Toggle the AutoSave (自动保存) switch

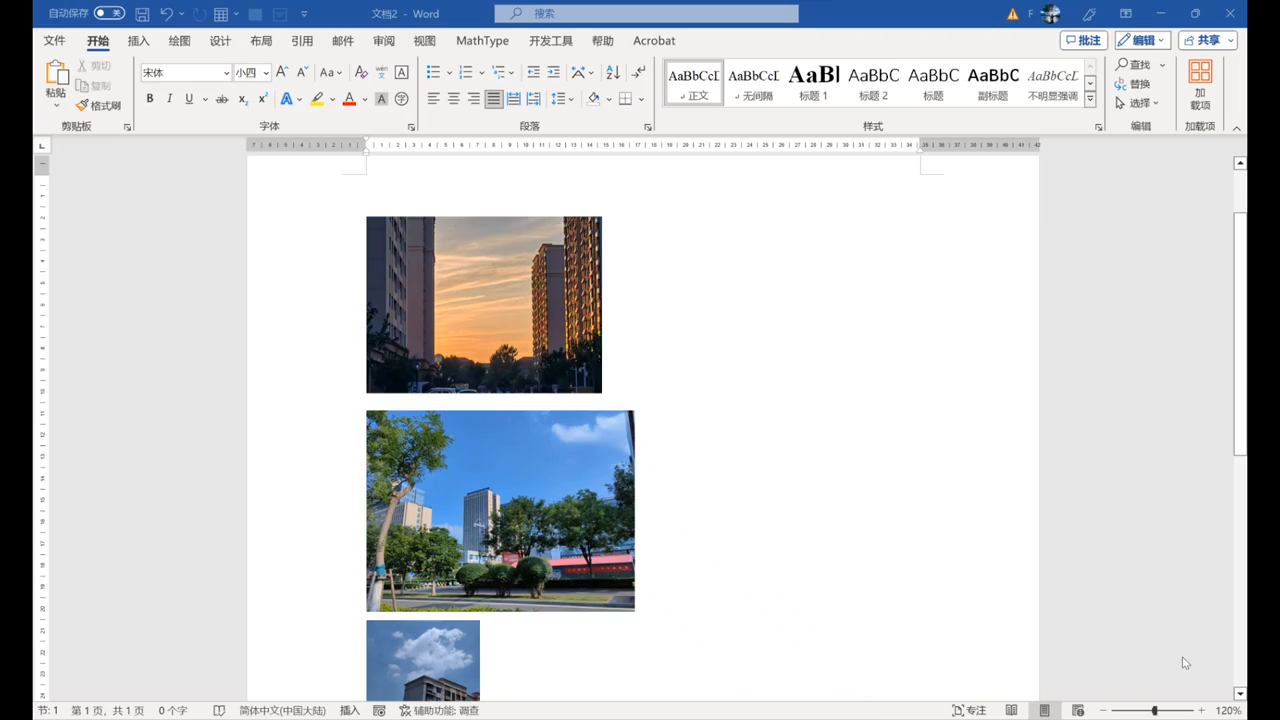[109, 14]
